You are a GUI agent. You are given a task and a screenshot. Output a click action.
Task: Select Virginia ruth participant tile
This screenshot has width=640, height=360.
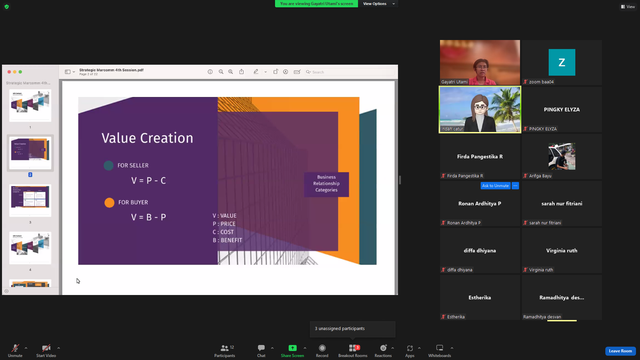pyautogui.click(x=562, y=251)
